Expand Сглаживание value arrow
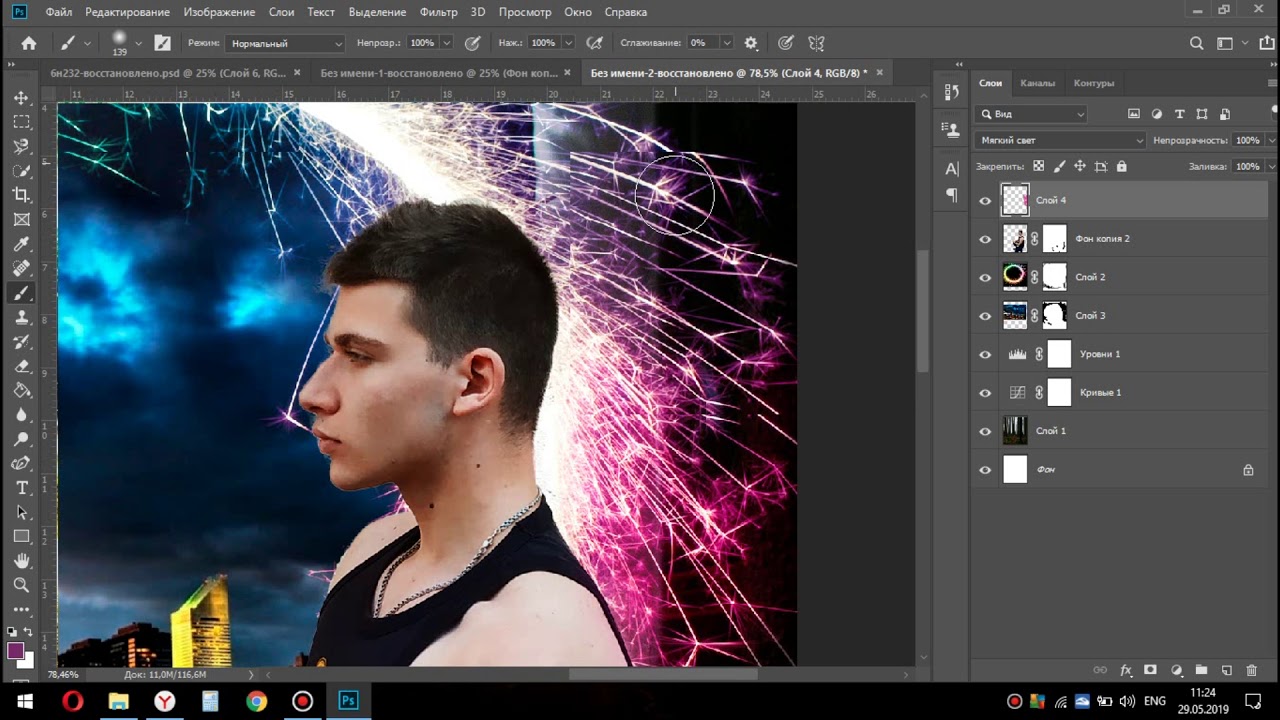This screenshot has width=1280, height=720. [x=726, y=43]
